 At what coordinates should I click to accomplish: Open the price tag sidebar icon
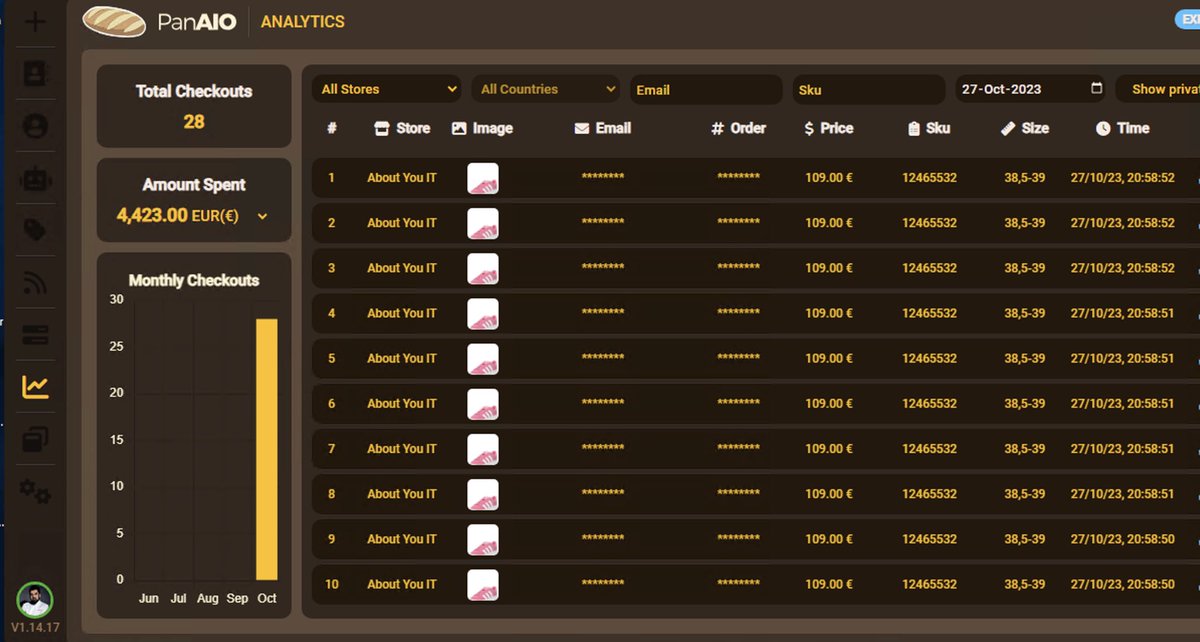click(35, 231)
